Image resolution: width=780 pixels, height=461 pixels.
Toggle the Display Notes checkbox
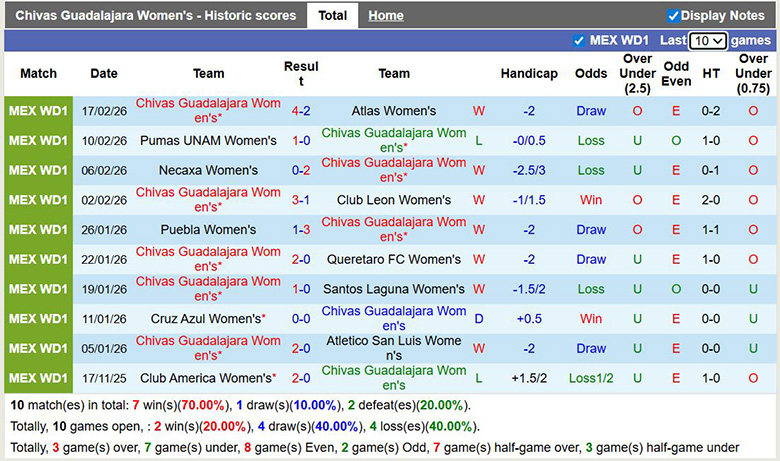point(673,16)
